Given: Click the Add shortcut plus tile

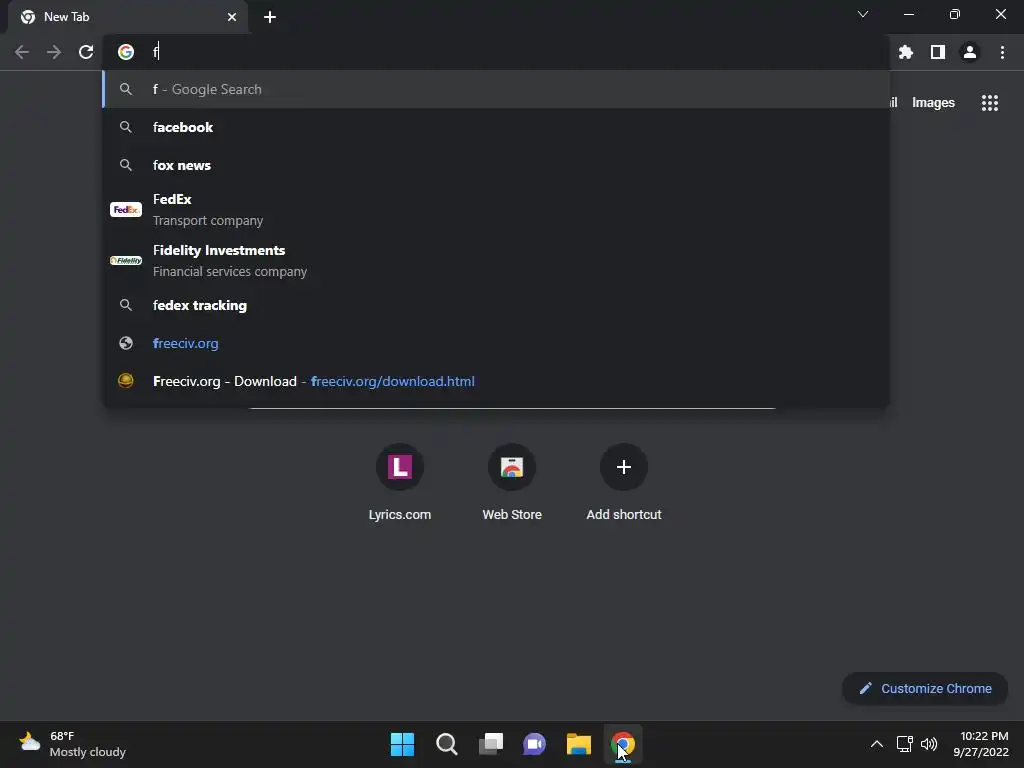Looking at the screenshot, I should [624, 483].
